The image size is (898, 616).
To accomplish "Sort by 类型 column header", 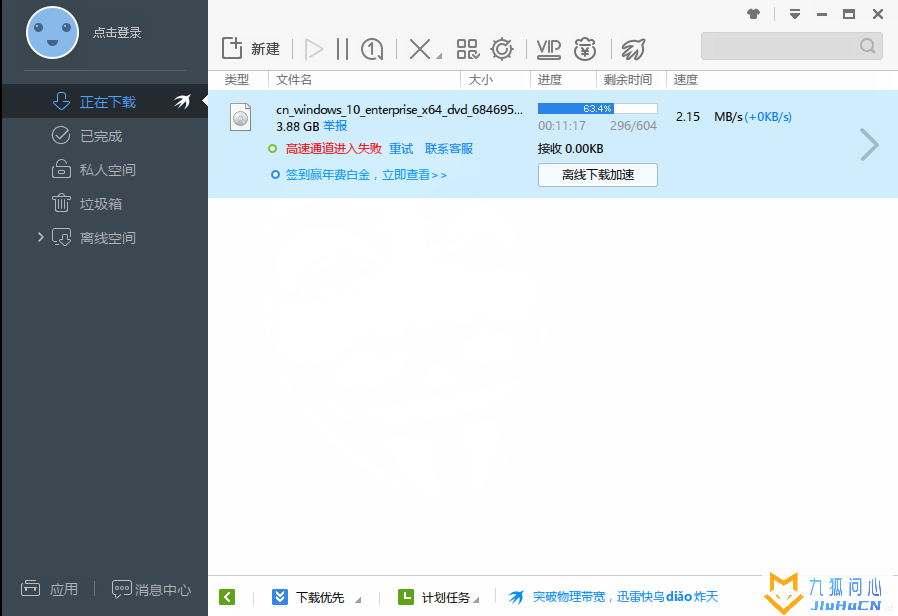I will tap(237, 80).
